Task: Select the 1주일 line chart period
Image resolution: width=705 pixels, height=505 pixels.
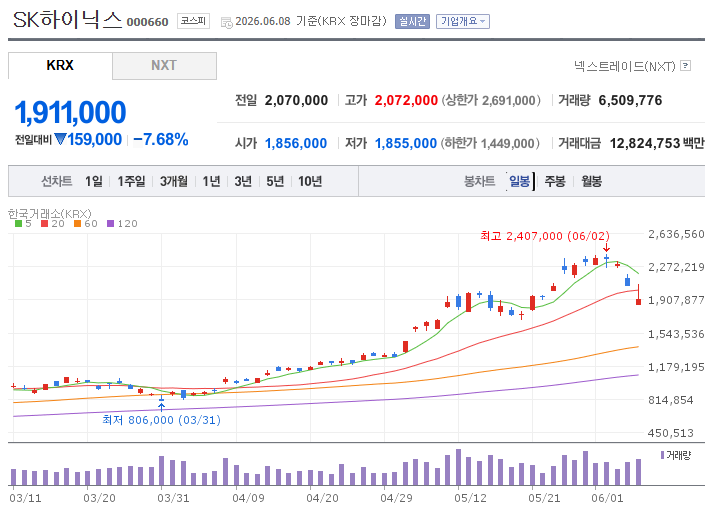Action: tap(131, 181)
